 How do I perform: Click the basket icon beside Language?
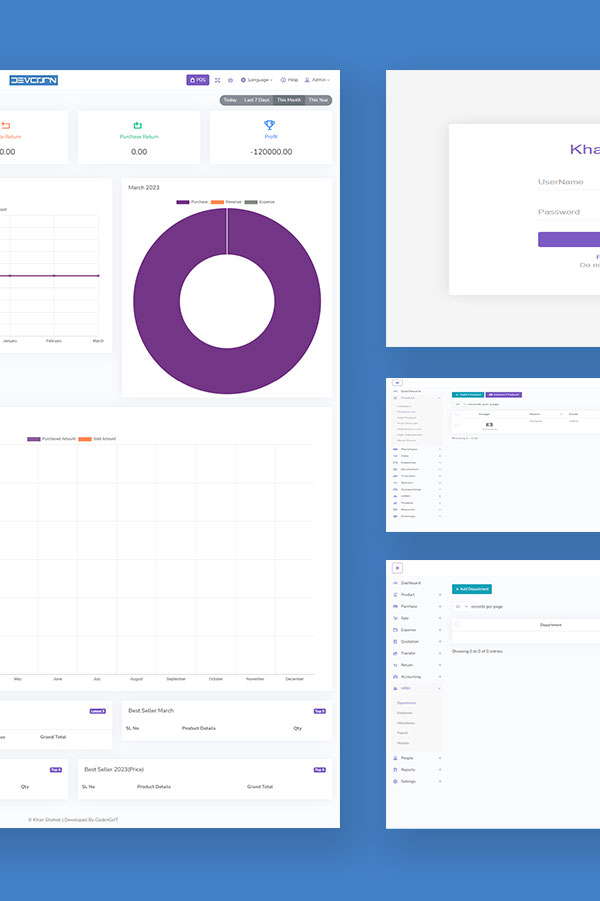[x=230, y=80]
